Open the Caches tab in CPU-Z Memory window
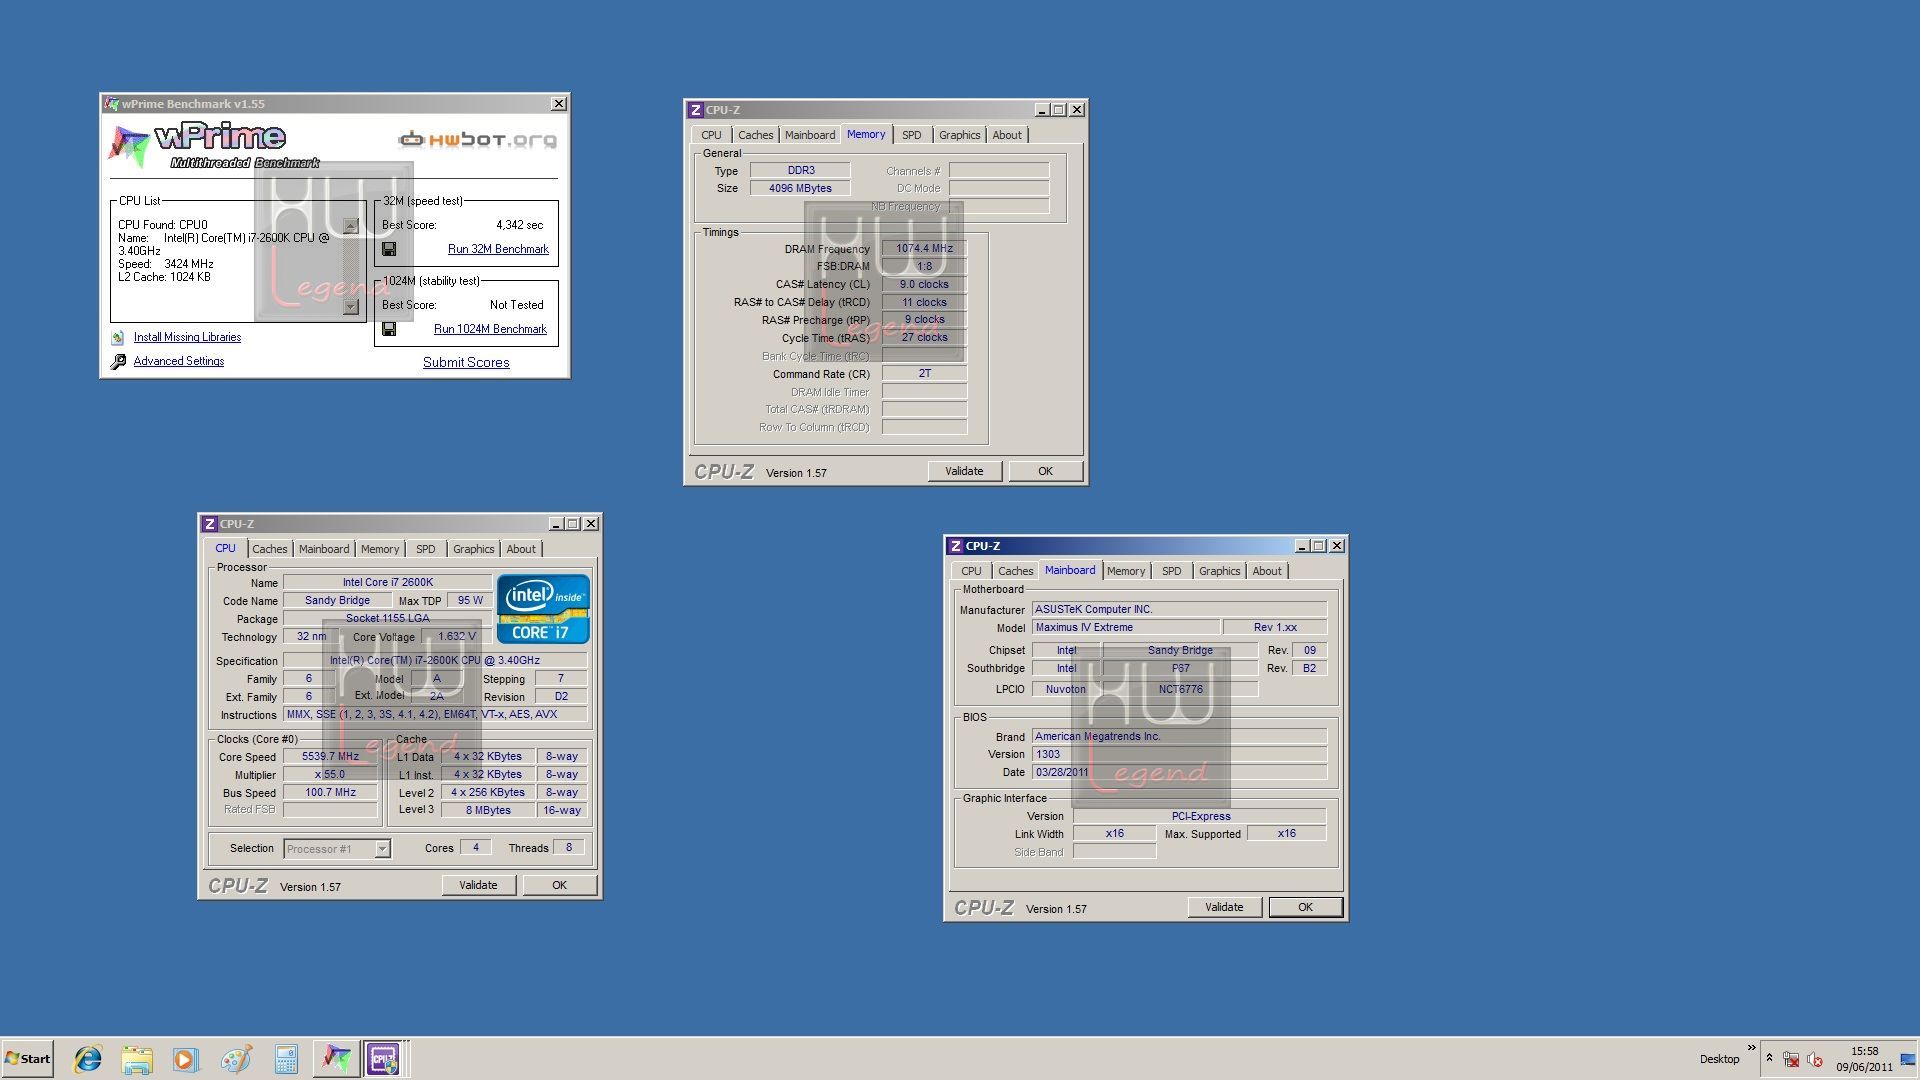Image resolution: width=1920 pixels, height=1080 pixels. point(755,135)
